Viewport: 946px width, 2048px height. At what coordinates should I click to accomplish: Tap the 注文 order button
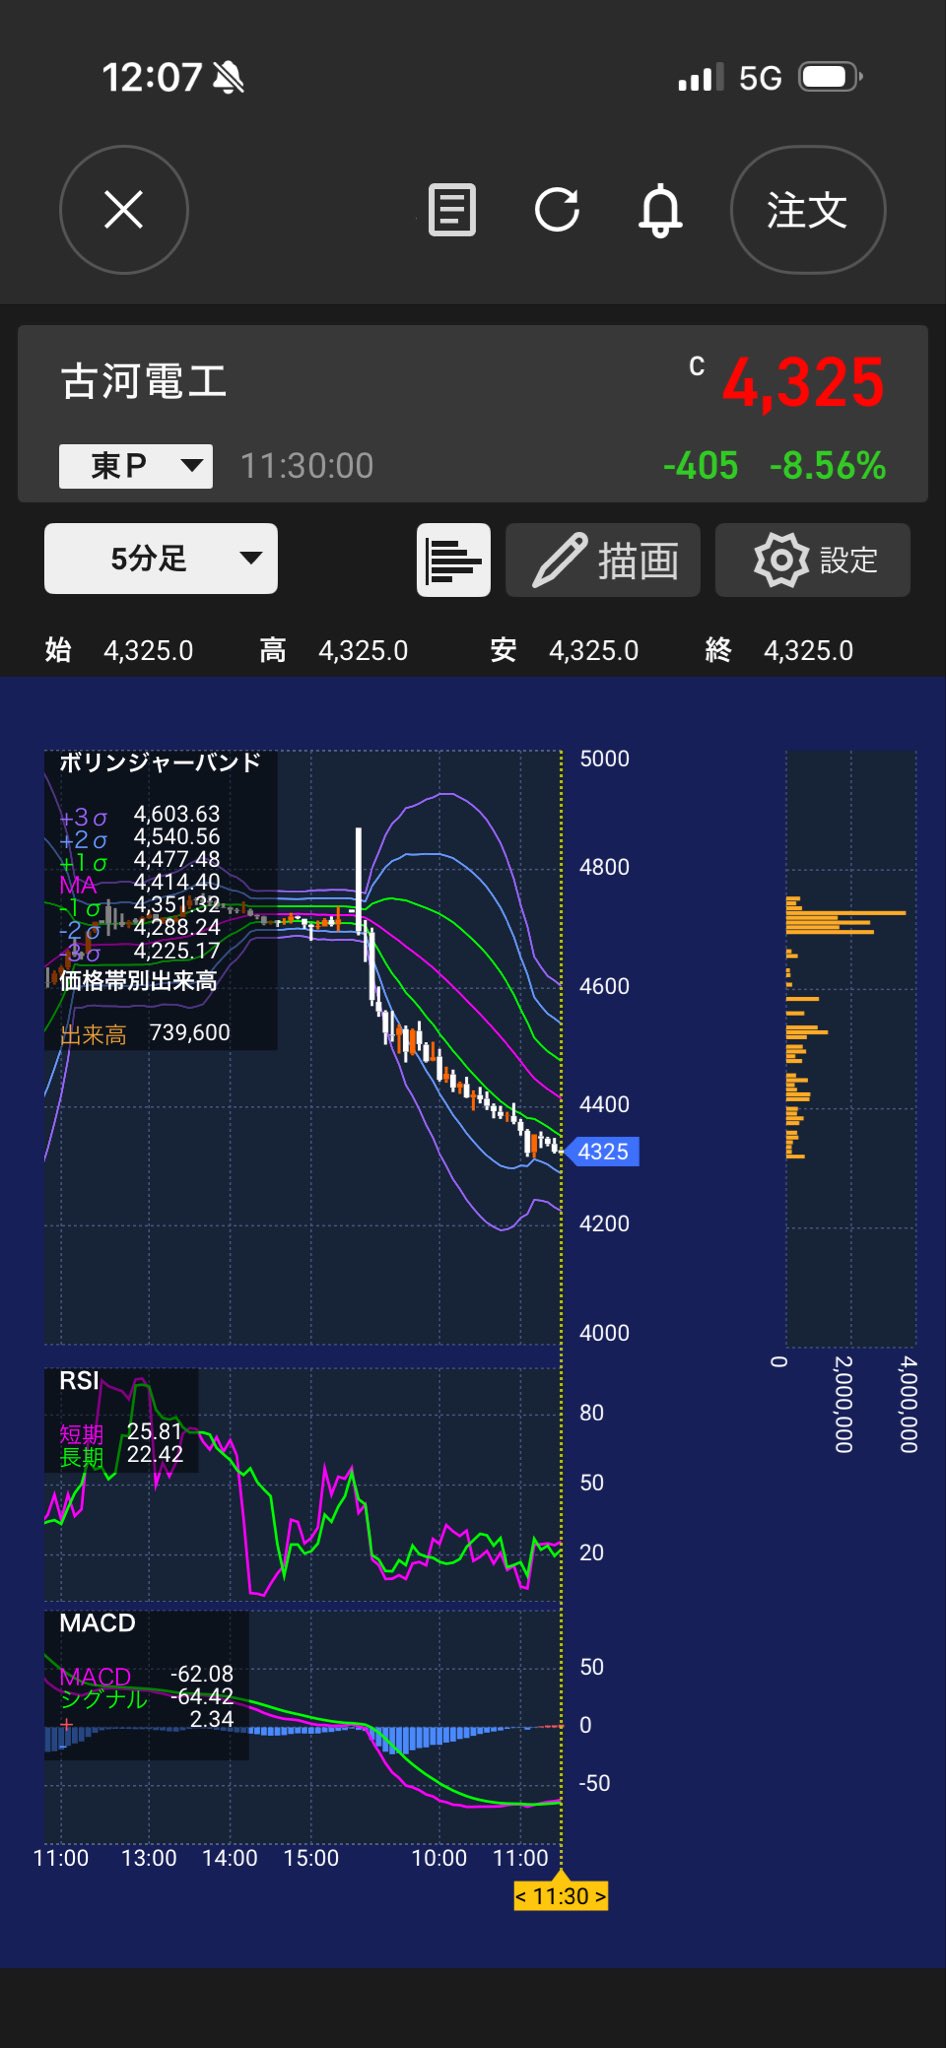pyautogui.click(x=808, y=210)
